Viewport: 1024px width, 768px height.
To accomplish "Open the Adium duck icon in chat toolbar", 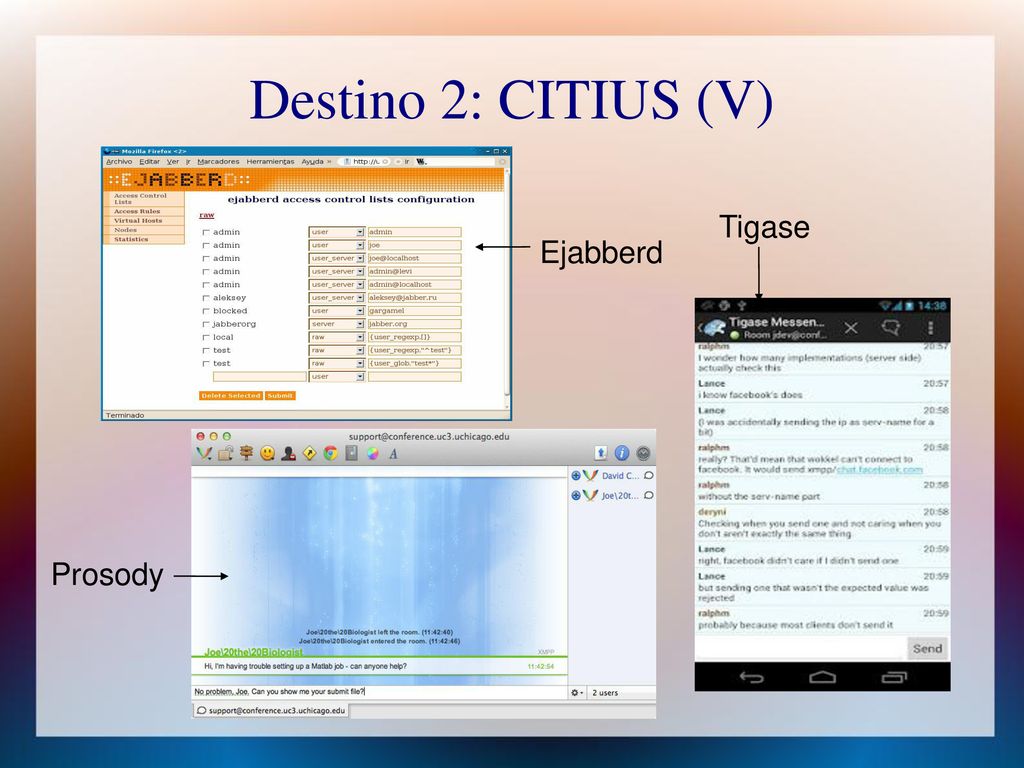I will (x=204, y=453).
